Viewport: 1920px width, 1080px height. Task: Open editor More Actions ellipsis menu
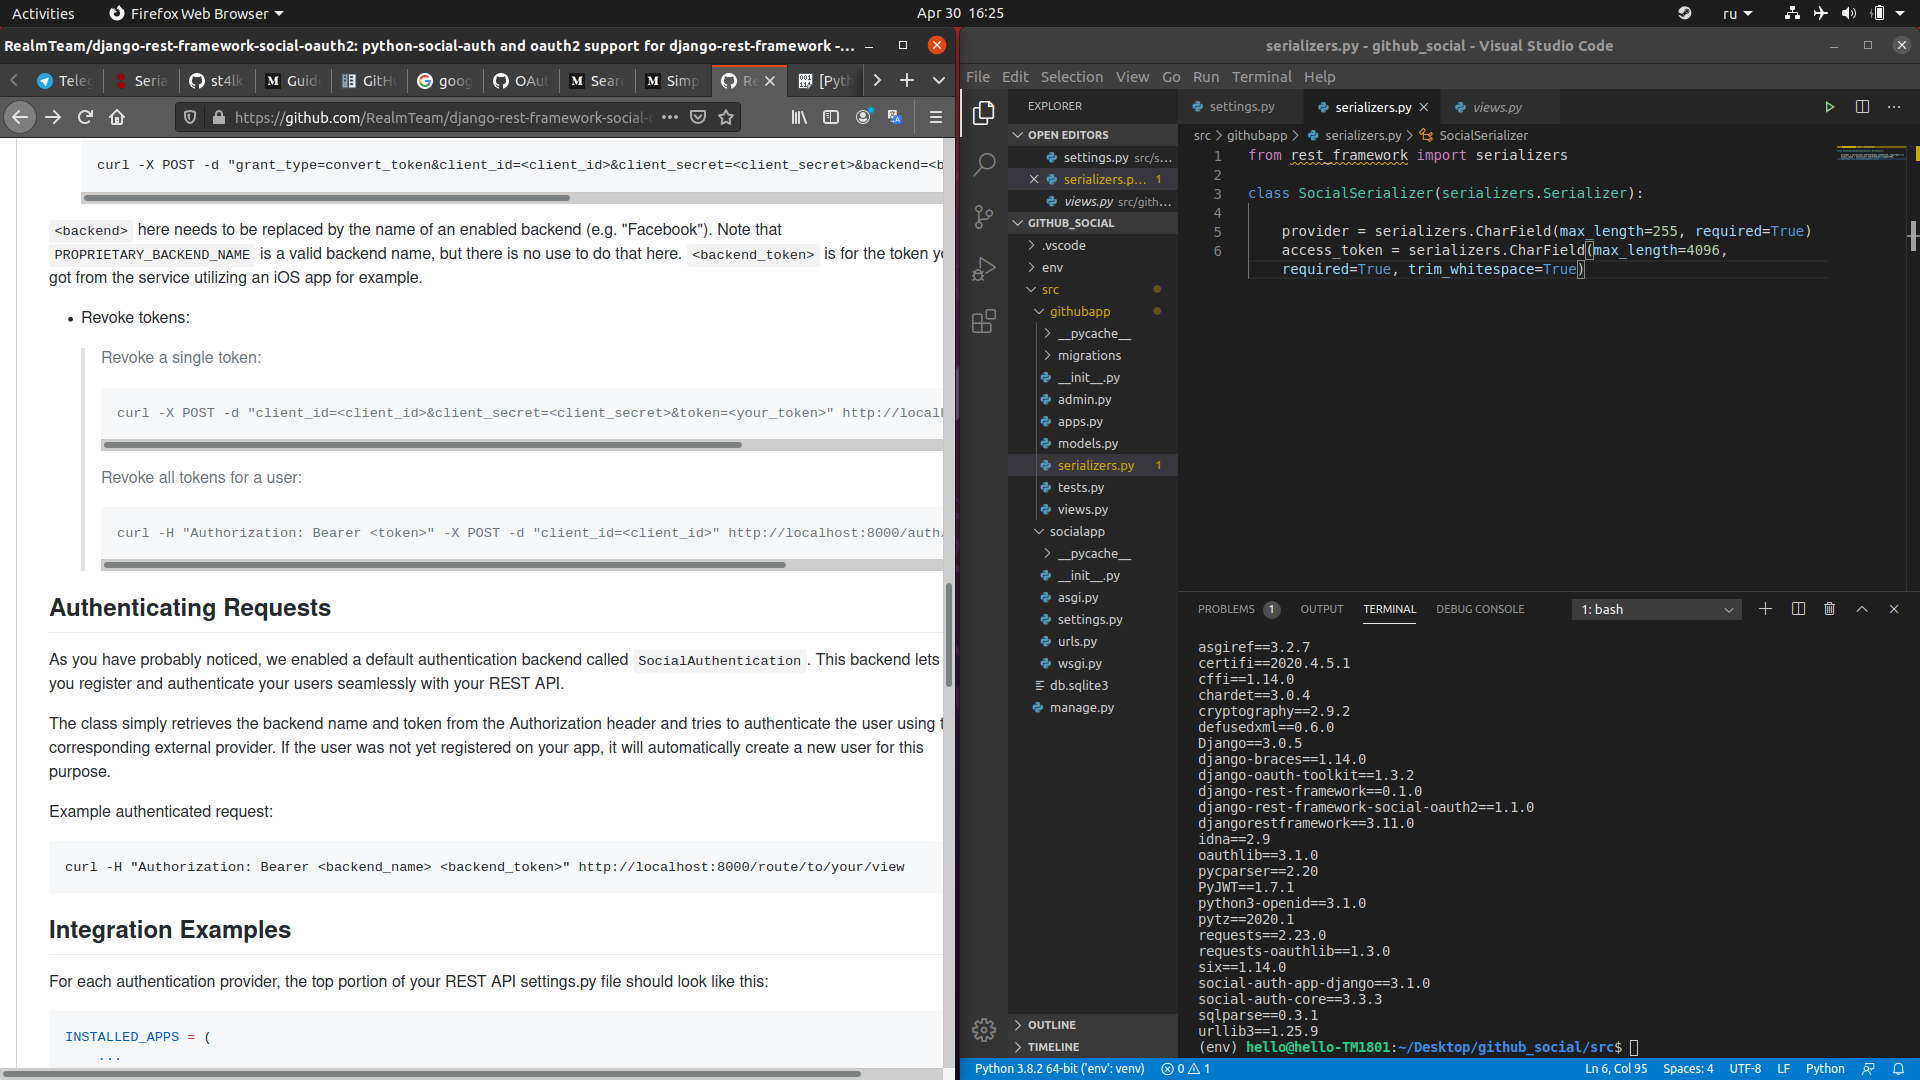click(x=1894, y=107)
